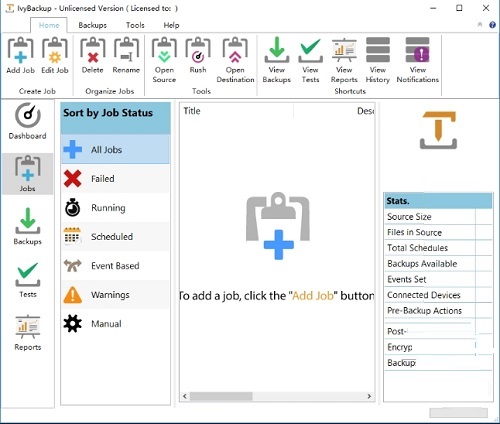This screenshot has width=500, height=424.
Task: Click the horizontal scrollbar thumb
Action: [x=221, y=396]
